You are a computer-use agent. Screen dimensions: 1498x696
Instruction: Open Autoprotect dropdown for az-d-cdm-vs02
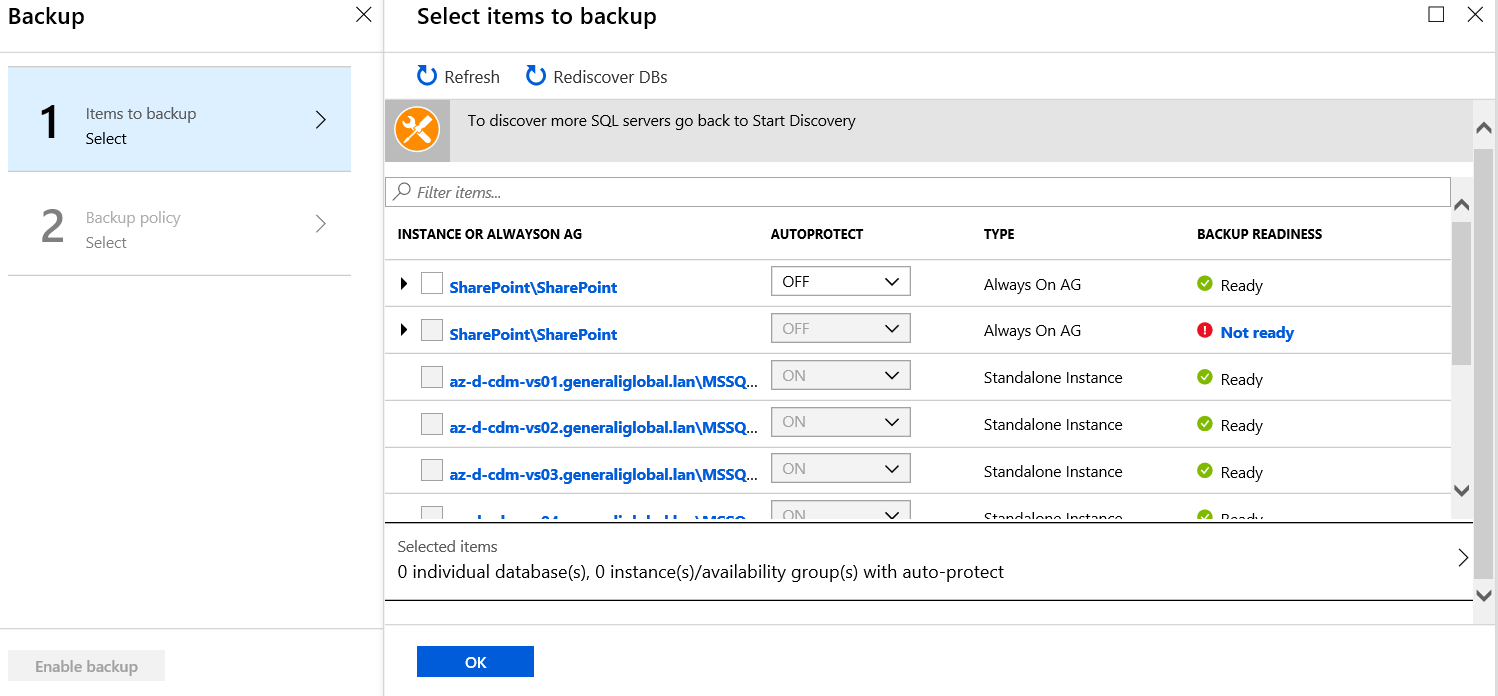pyautogui.click(x=840, y=422)
